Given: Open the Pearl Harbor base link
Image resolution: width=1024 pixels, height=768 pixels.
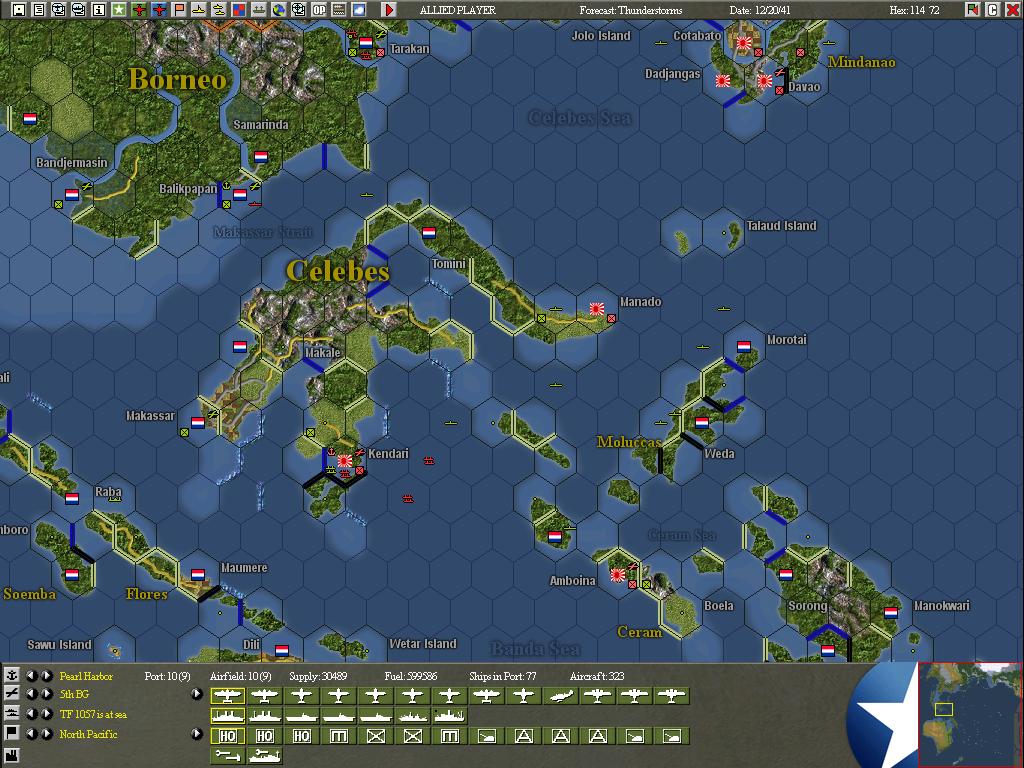Looking at the screenshot, I should [x=86, y=676].
